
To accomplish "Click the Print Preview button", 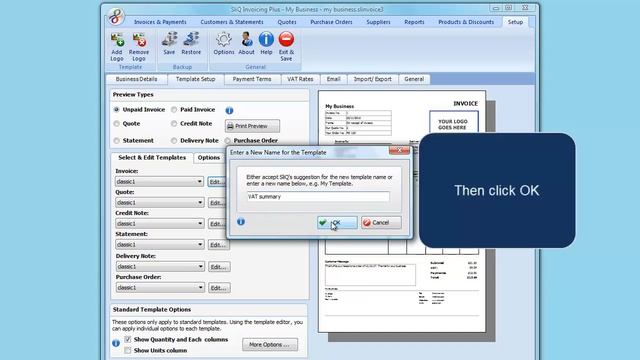I will pos(252,126).
